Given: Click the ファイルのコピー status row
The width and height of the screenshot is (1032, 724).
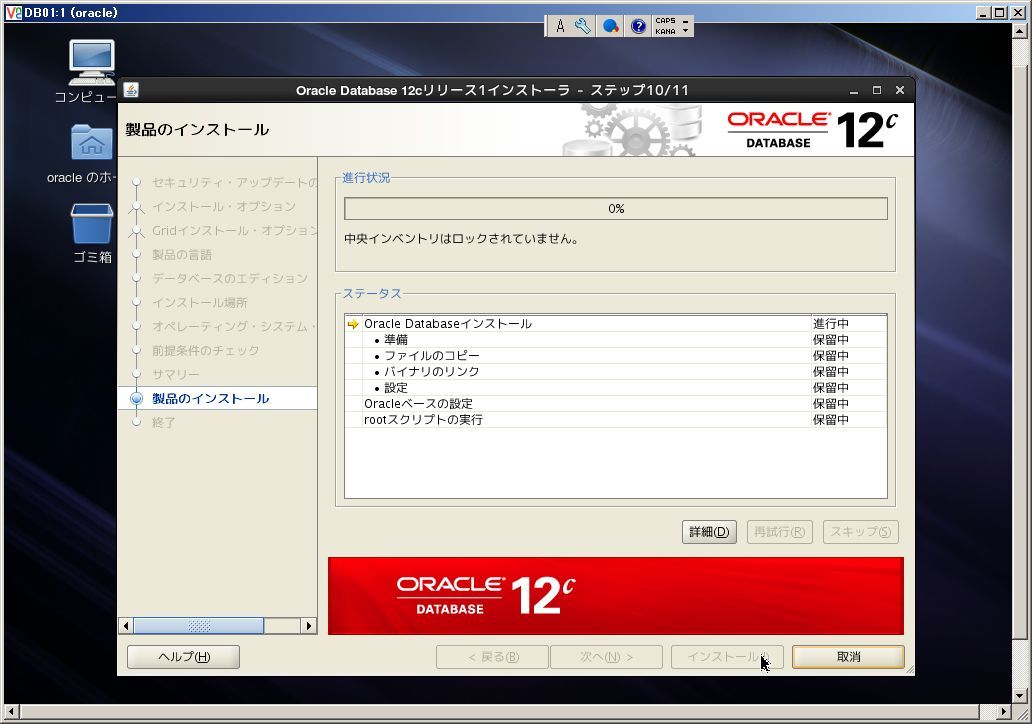Looking at the screenshot, I should click(x=616, y=355).
